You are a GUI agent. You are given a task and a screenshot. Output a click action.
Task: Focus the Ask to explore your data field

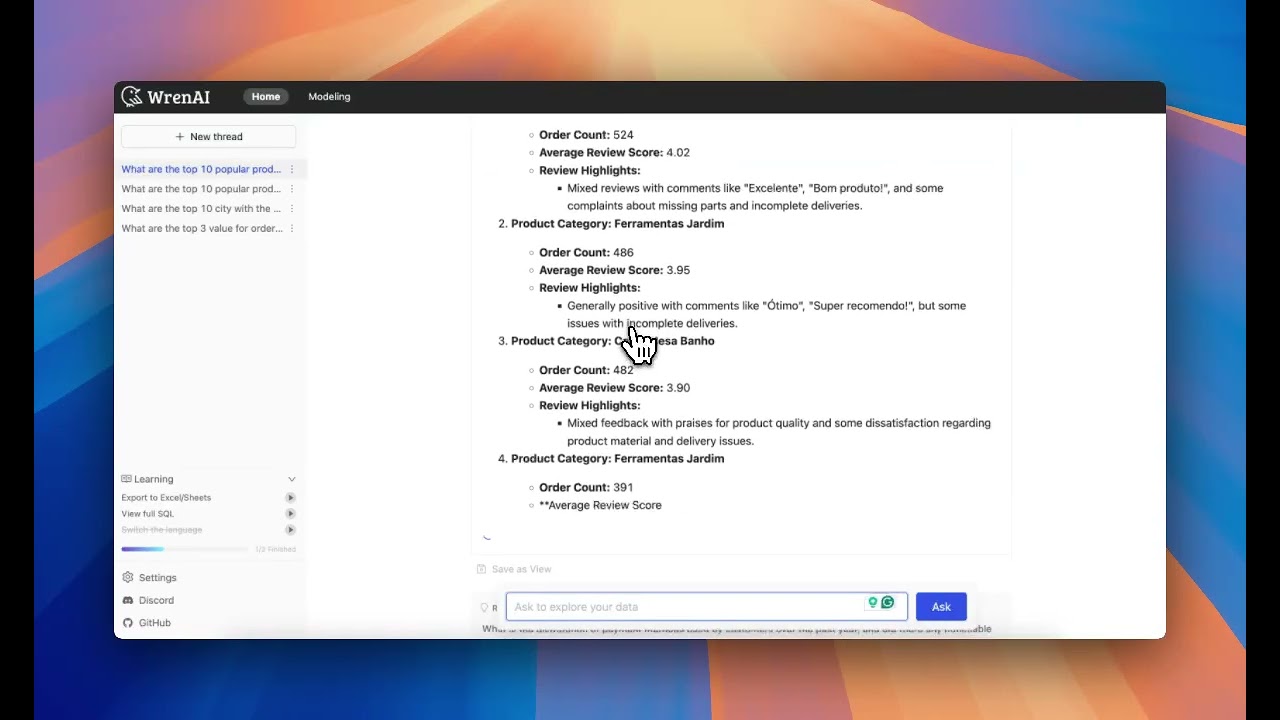tap(685, 607)
